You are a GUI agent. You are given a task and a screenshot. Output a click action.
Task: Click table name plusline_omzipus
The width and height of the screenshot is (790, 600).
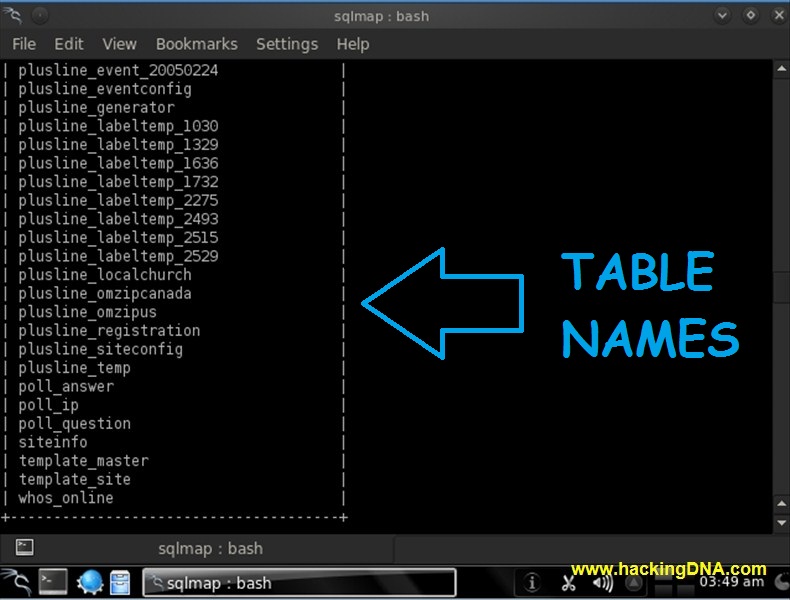coord(88,312)
